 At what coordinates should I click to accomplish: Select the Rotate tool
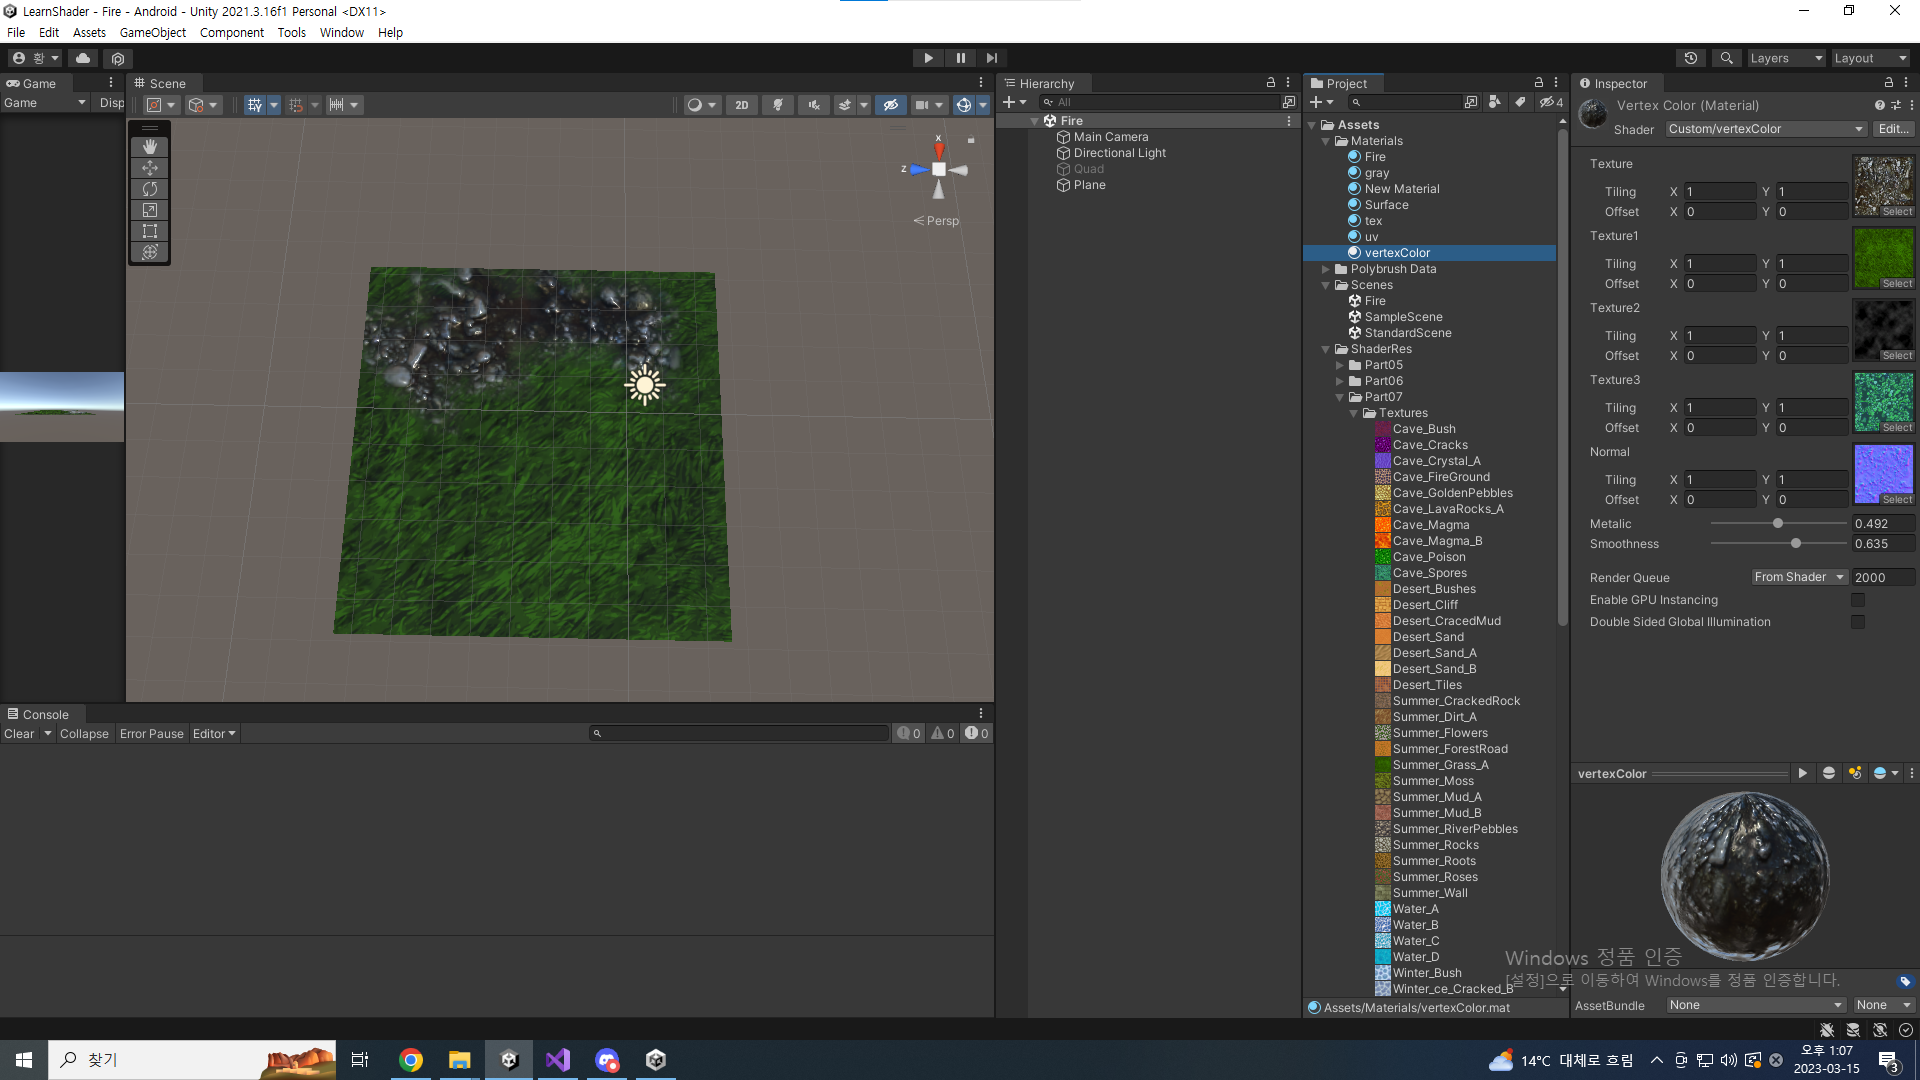[150, 189]
